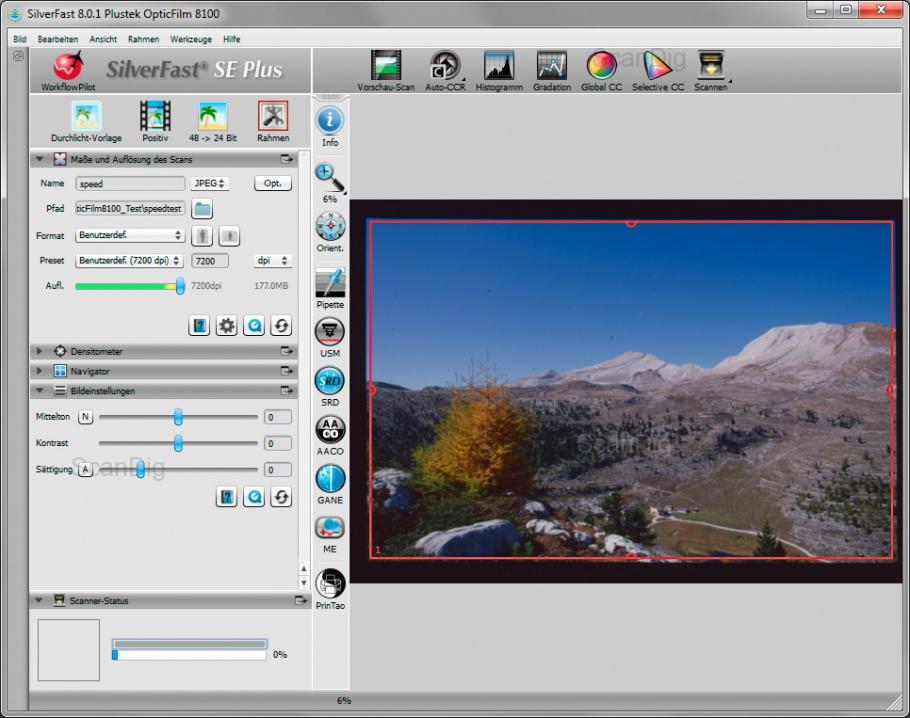Open the Gradation curves tool
Image resolution: width=910 pixels, height=718 pixels.
pyautogui.click(x=552, y=66)
